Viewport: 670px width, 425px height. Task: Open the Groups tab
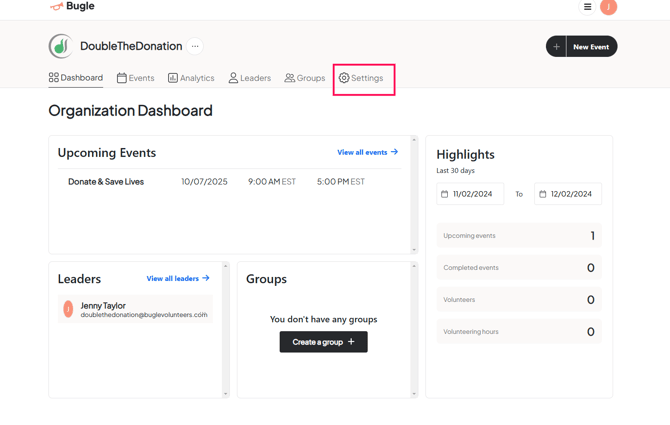(x=305, y=78)
